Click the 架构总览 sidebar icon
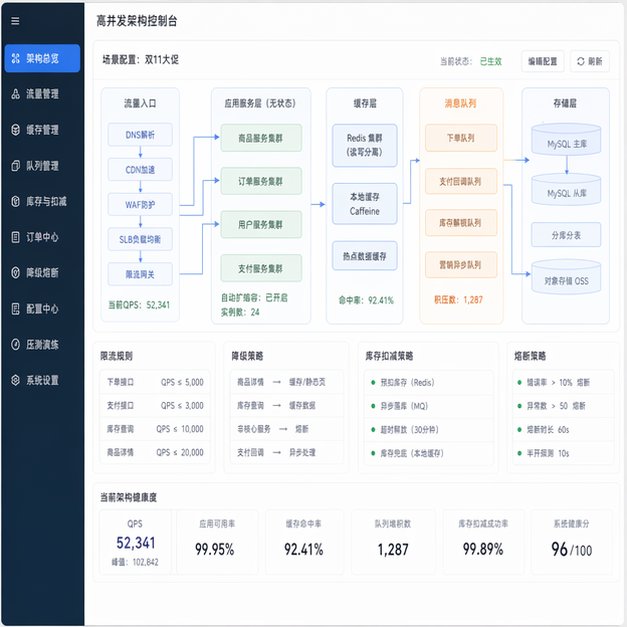The width and height of the screenshot is (627, 627). click(x=16, y=58)
